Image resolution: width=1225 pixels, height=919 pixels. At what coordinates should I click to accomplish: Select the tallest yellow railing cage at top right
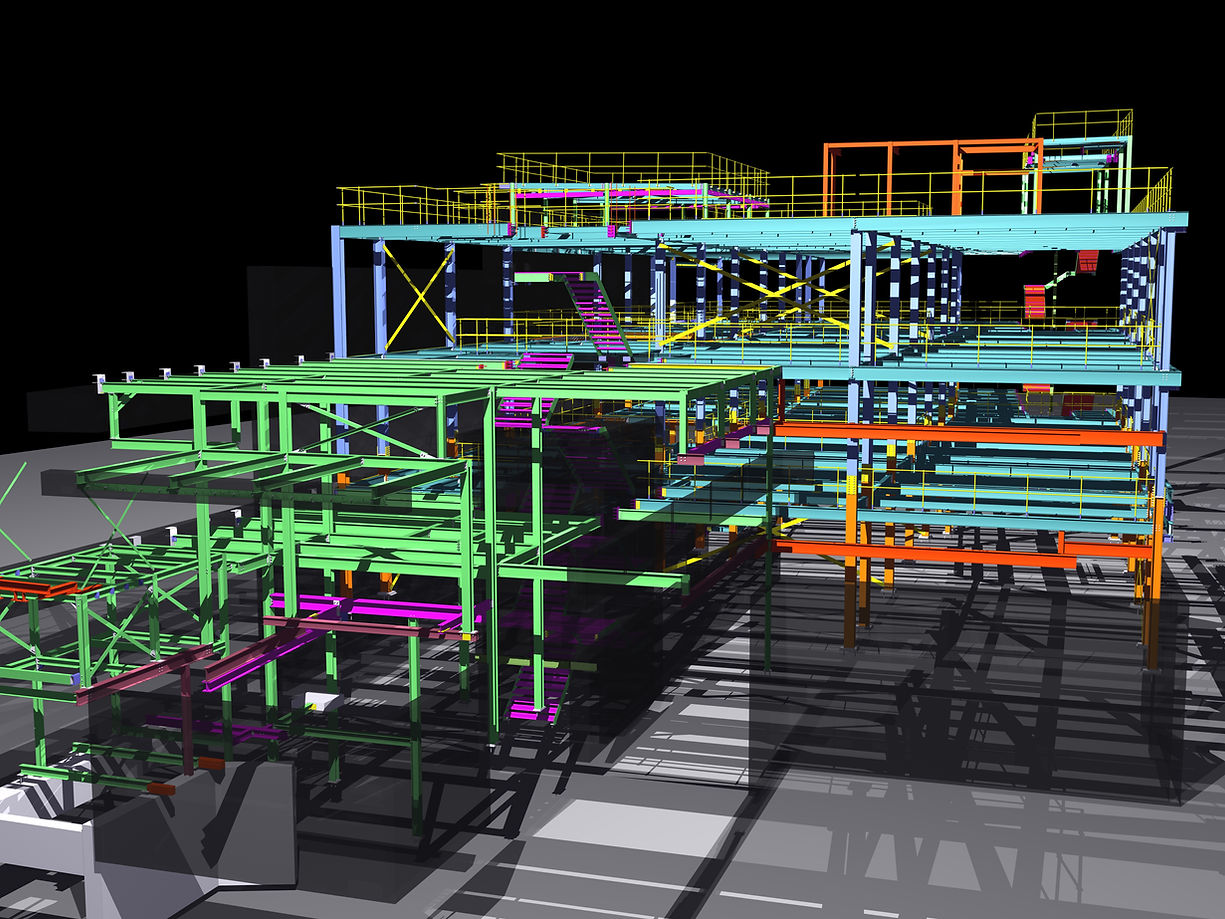click(x=1082, y=124)
